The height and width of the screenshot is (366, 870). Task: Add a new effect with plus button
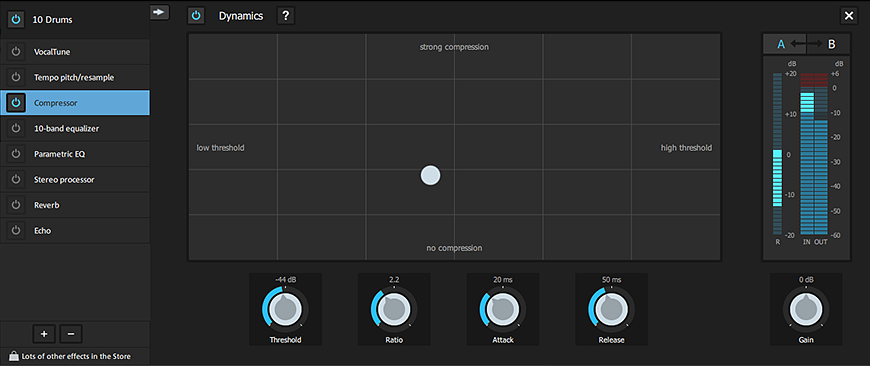point(44,334)
